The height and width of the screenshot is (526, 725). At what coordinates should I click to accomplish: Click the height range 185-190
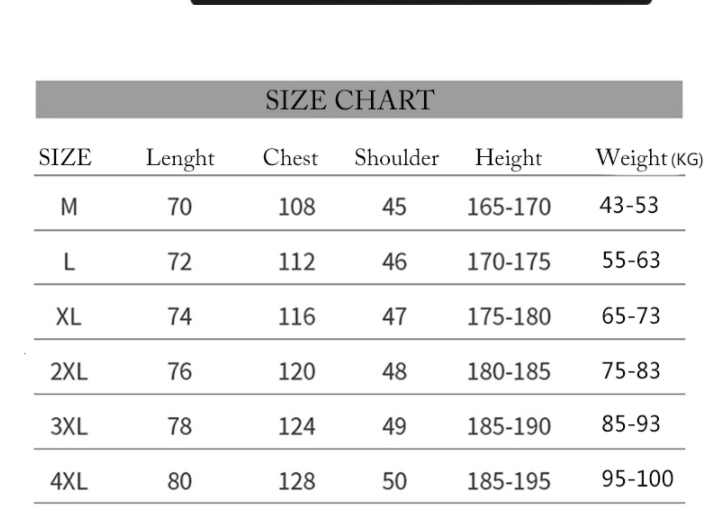click(x=509, y=427)
